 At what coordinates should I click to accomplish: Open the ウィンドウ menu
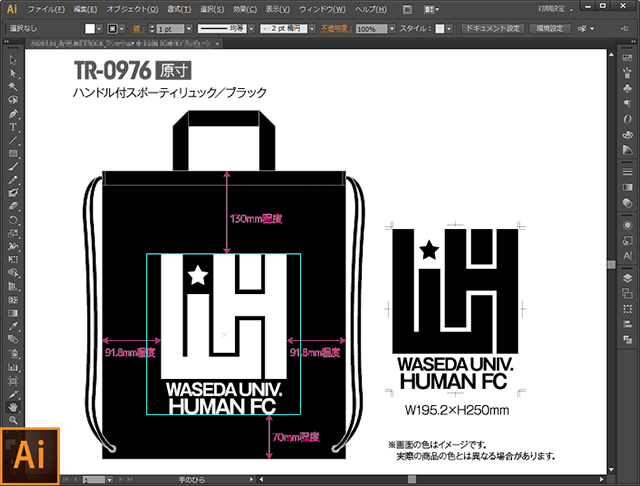coord(322,9)
